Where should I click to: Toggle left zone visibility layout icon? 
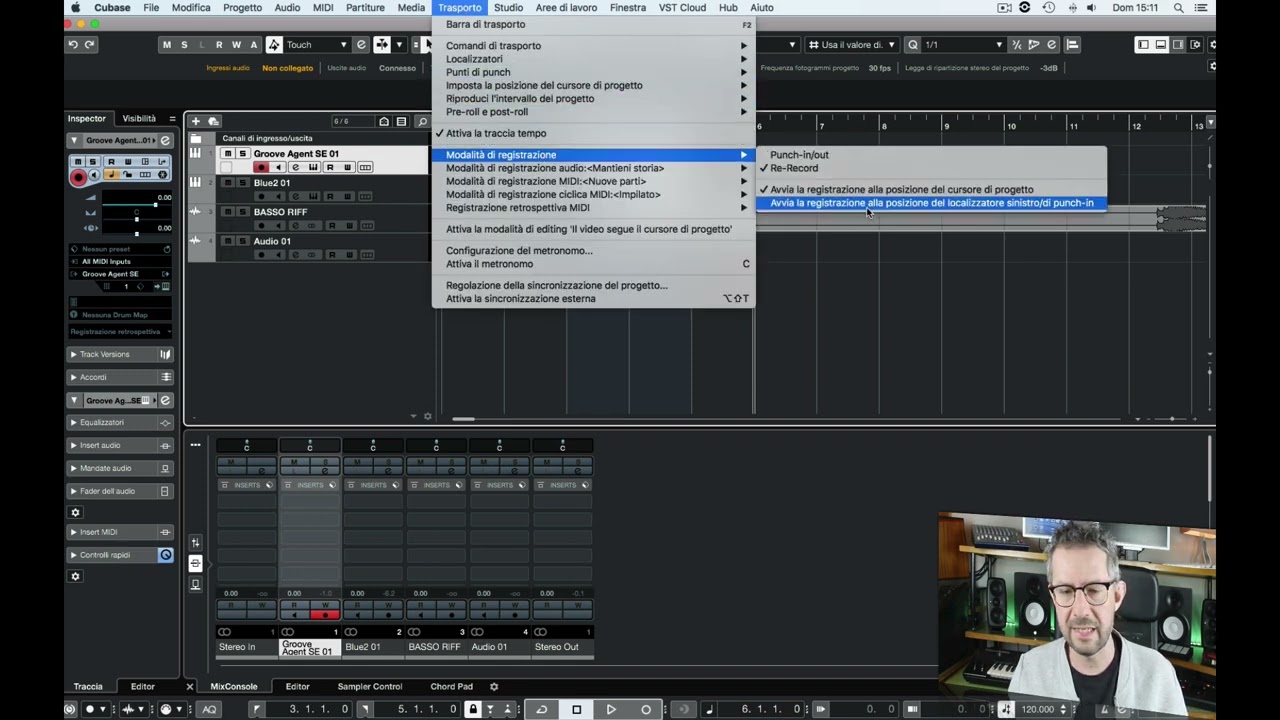pyautogui.click(x=1142, y=44)
